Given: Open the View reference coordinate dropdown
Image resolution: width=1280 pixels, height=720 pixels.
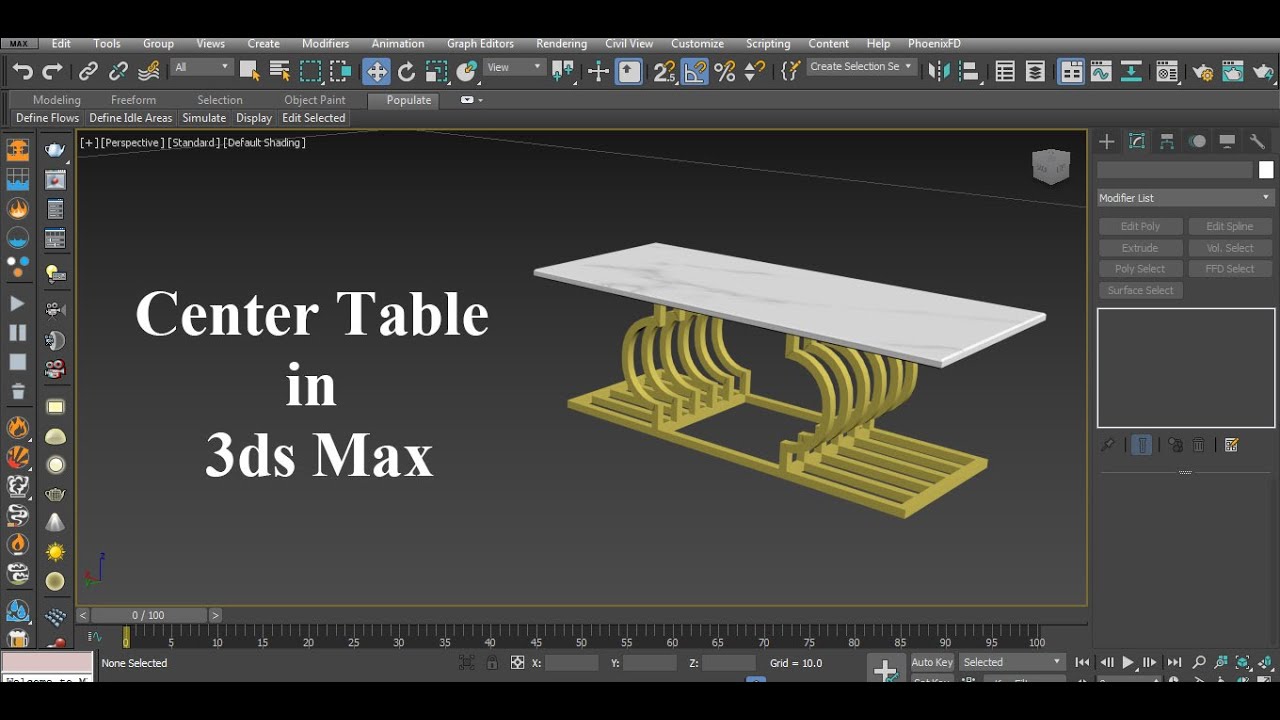Looking at the screenshot, I should coord(514,67).
